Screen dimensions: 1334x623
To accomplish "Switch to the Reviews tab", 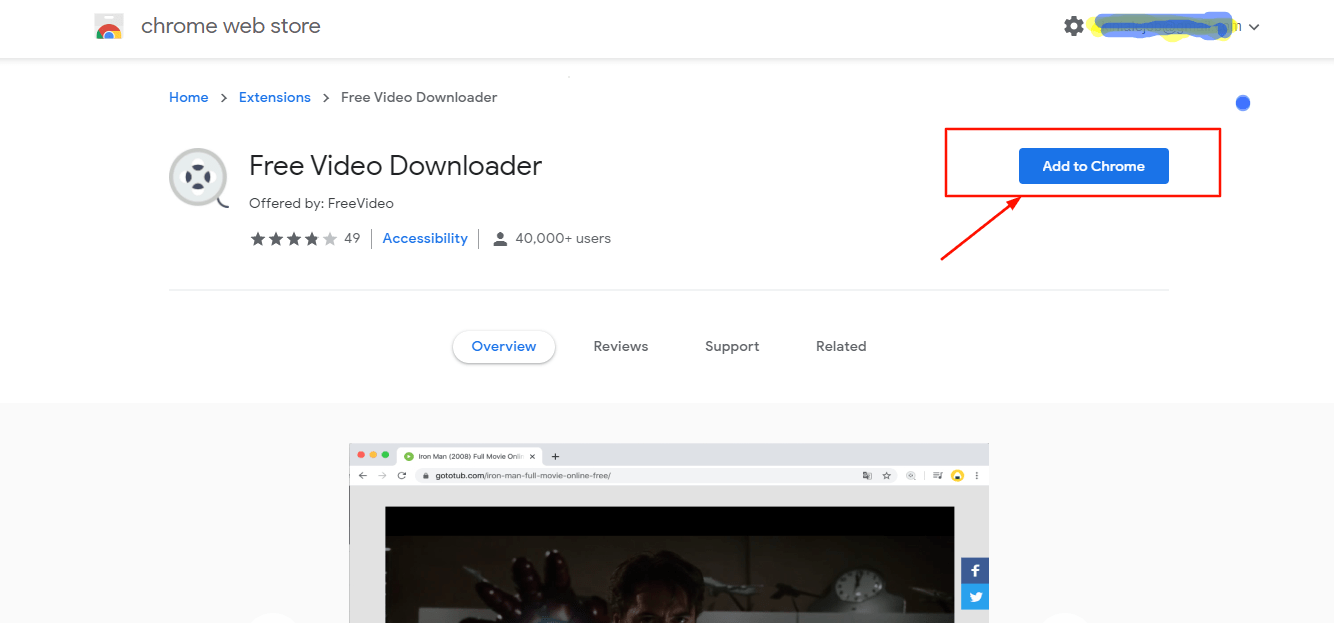I will pos(620,346).
